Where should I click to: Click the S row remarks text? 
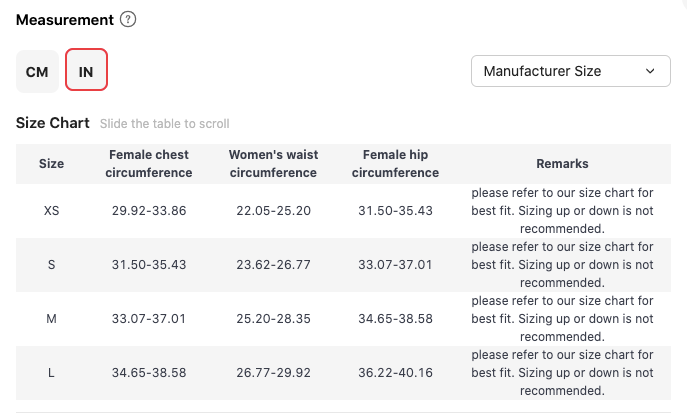562,265
